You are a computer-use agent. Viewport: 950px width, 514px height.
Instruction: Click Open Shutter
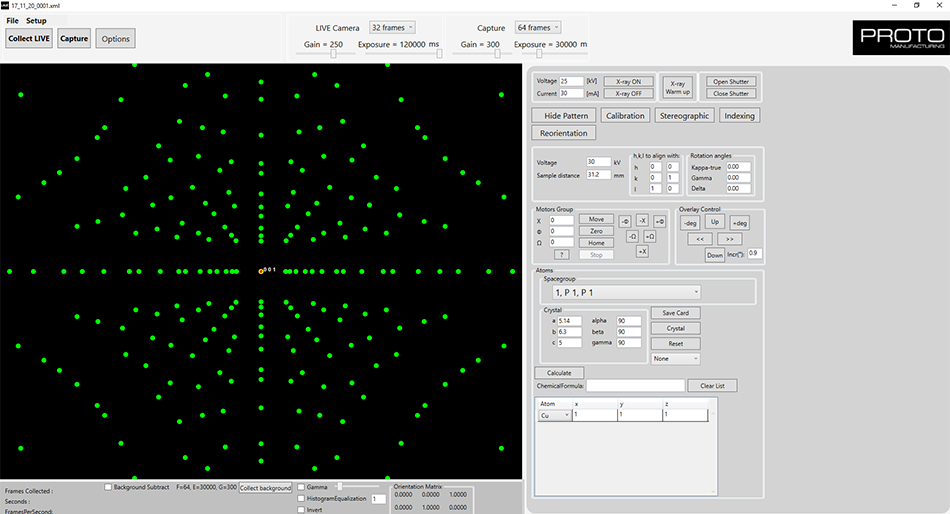731,81
